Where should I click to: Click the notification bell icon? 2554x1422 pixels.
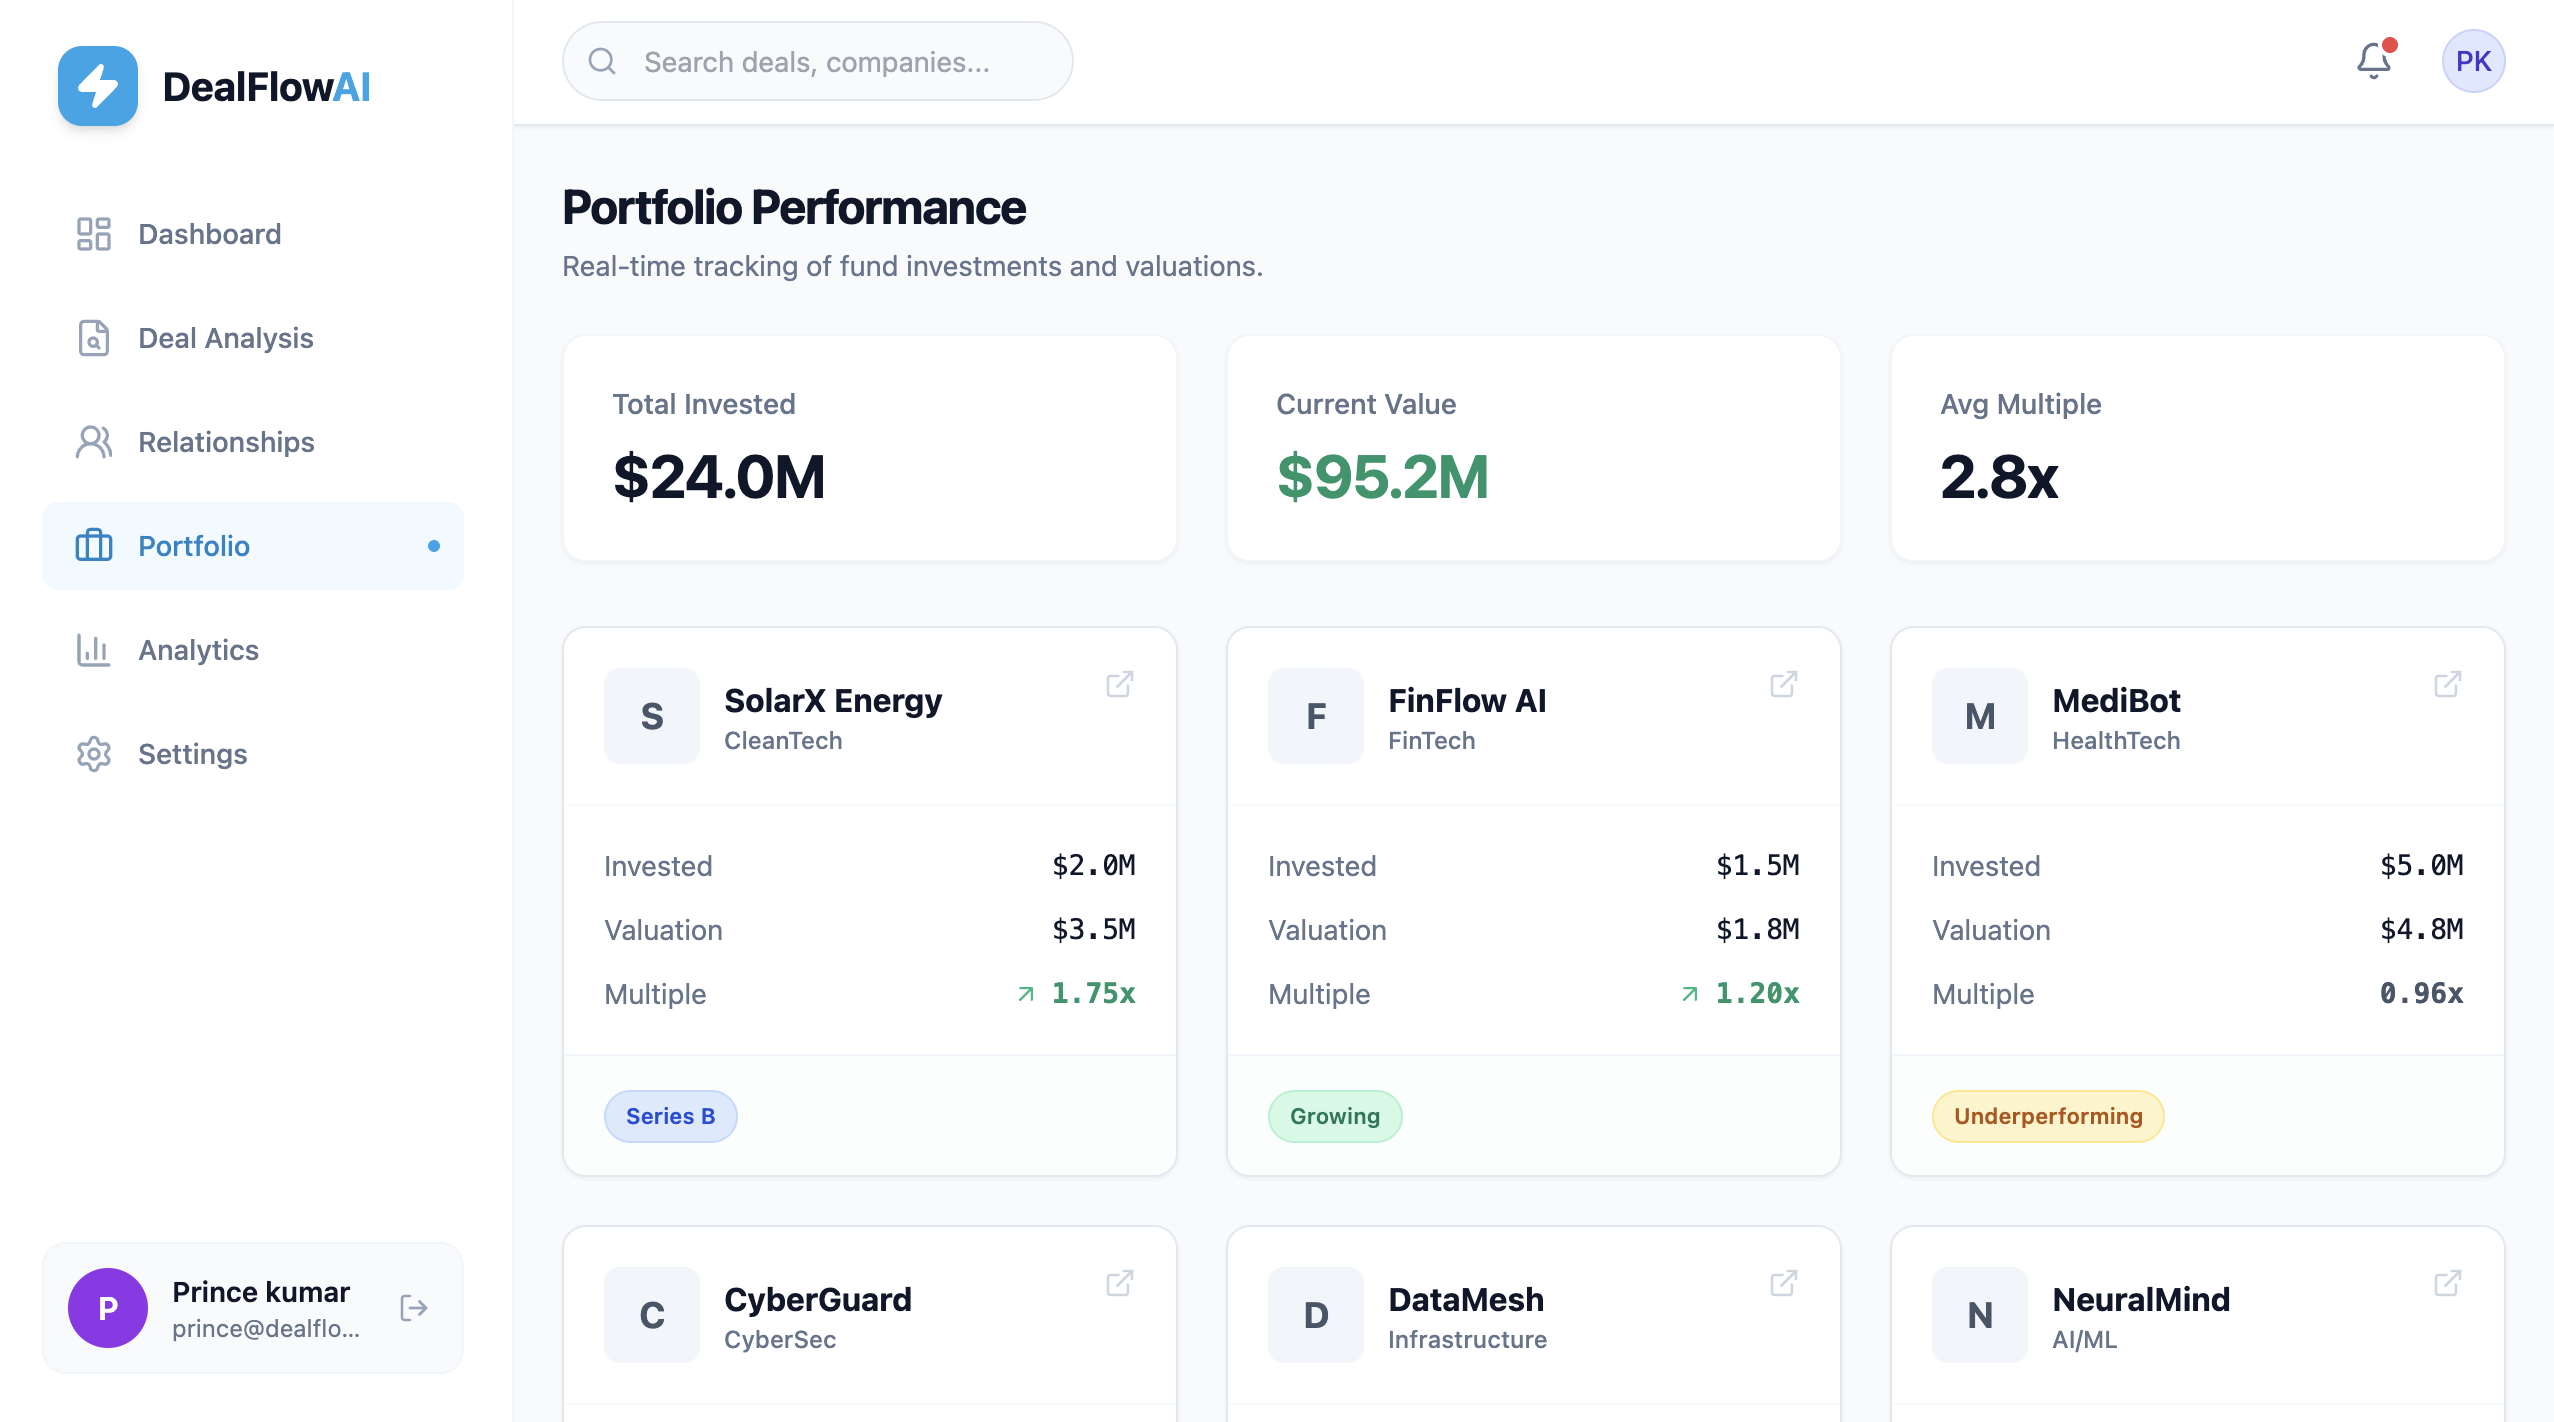pos(2373,61)
